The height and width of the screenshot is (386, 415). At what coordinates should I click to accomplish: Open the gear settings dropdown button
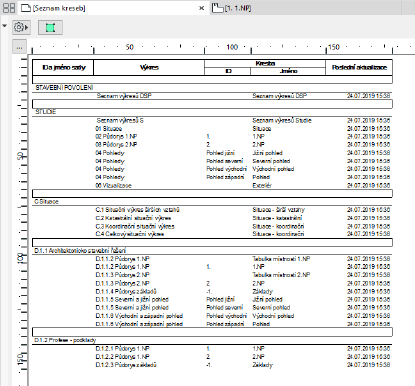[x=21, y=27]
